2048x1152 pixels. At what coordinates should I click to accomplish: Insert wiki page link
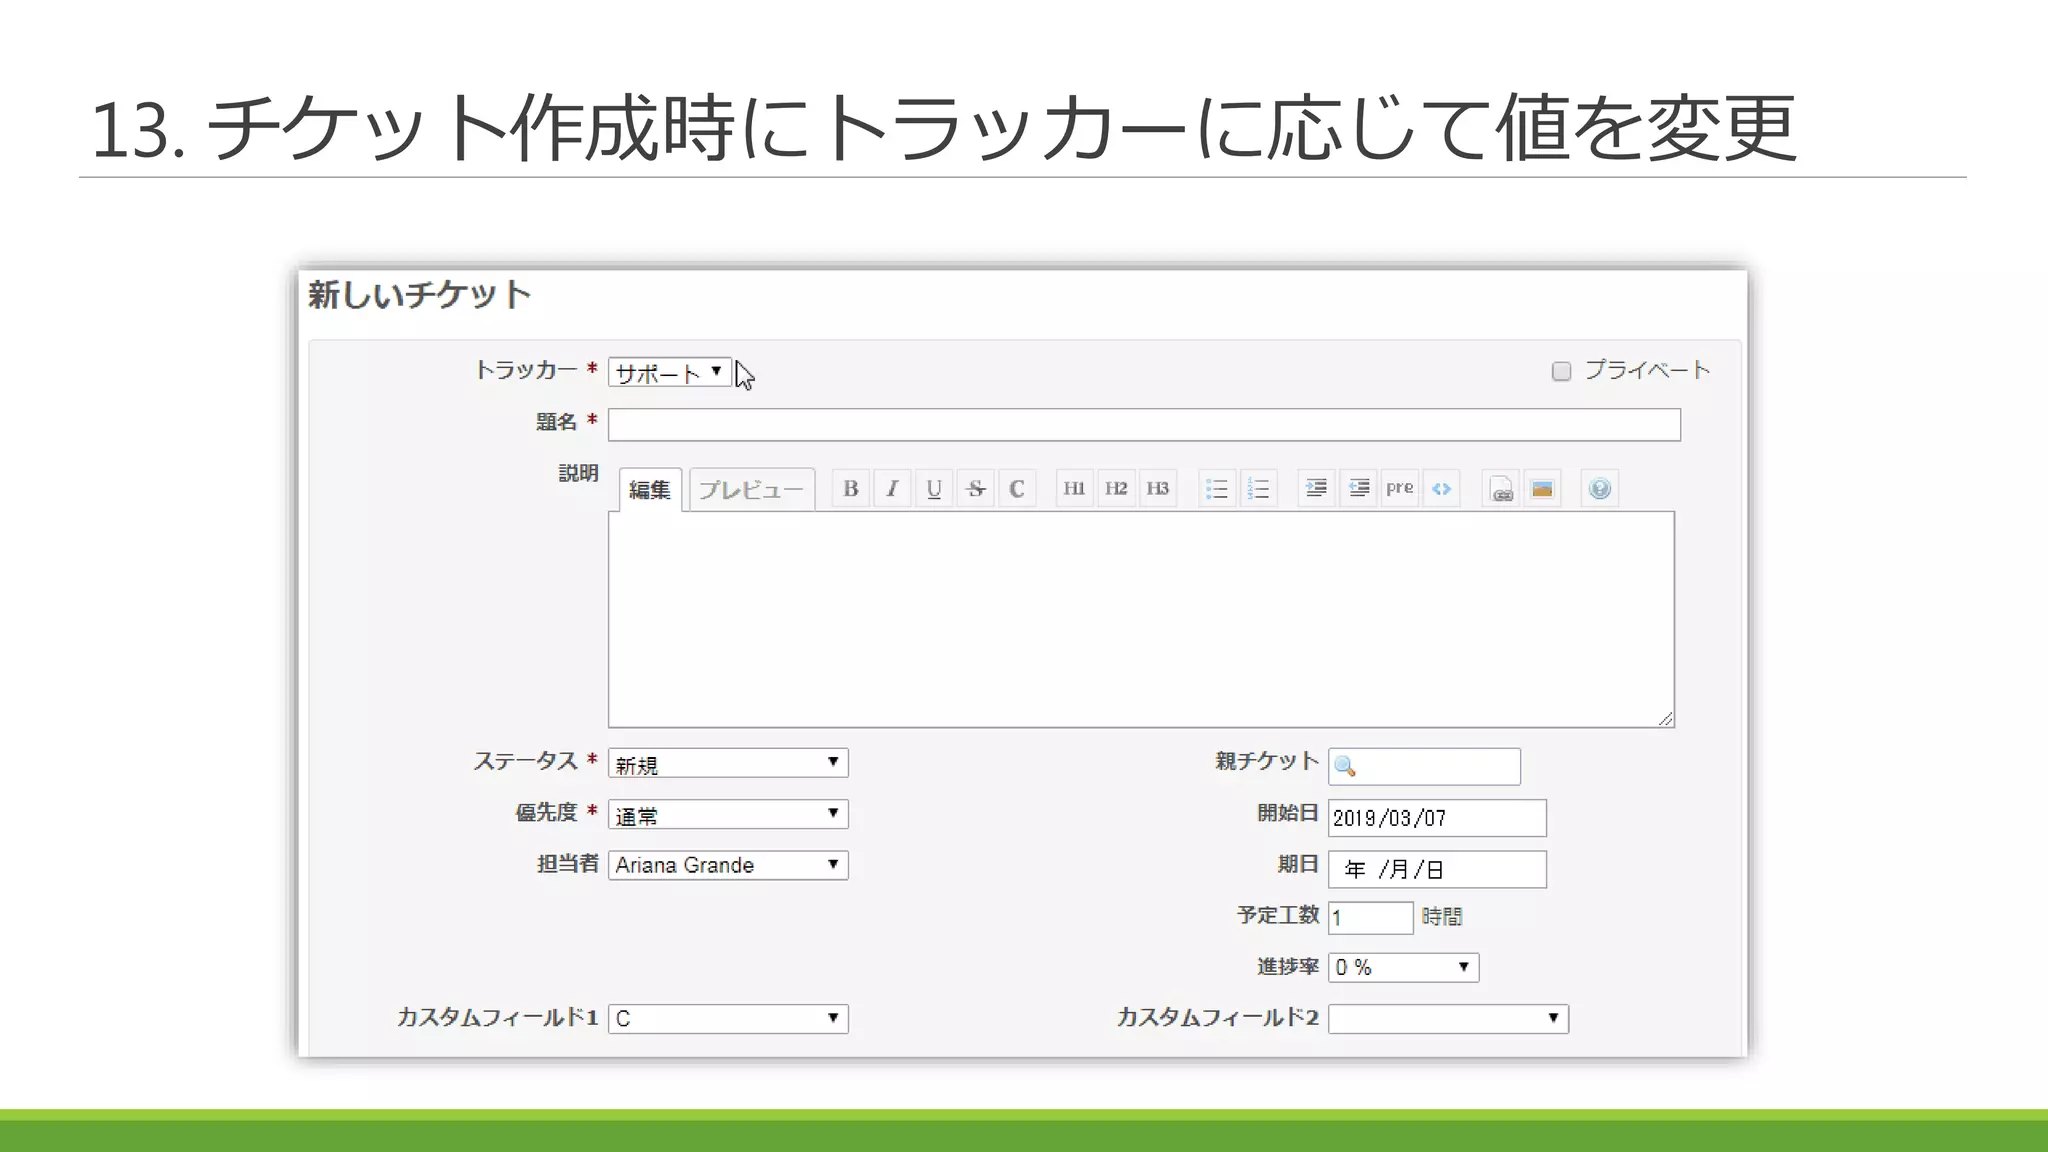[1501, 489]
